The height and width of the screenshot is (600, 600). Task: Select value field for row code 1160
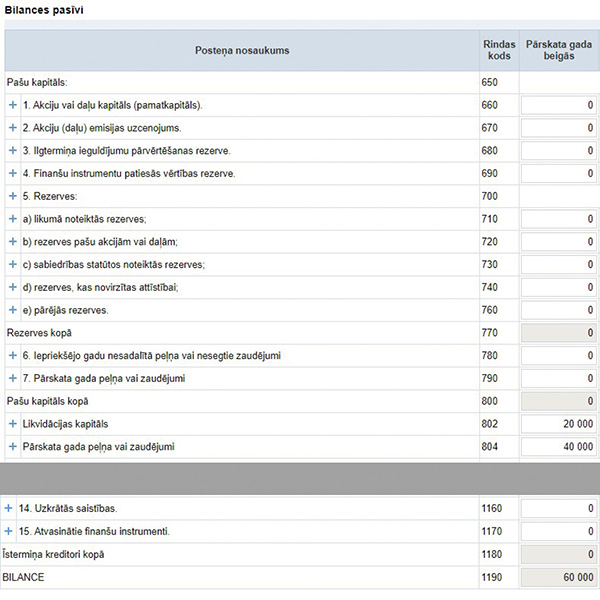click(559, 509)
